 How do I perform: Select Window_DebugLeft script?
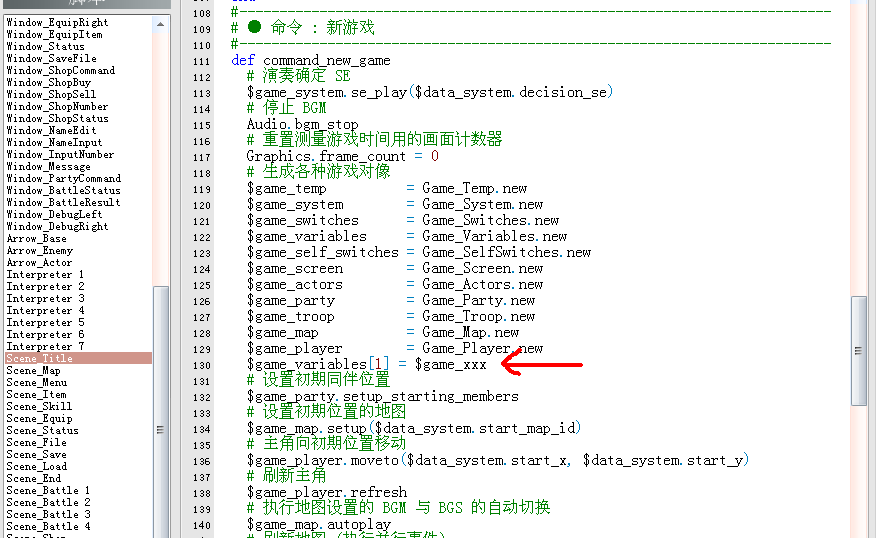(x=54, y=215)
